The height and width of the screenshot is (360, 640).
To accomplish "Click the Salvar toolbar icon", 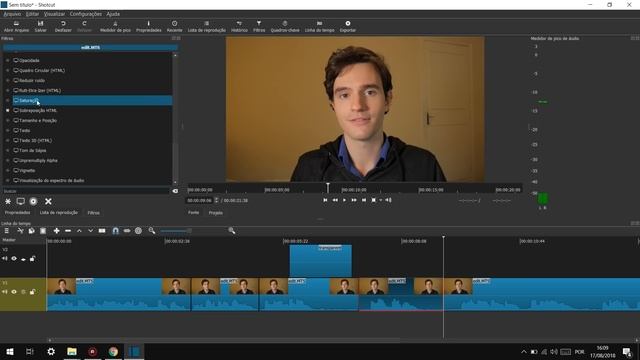I will click(40, 27).
